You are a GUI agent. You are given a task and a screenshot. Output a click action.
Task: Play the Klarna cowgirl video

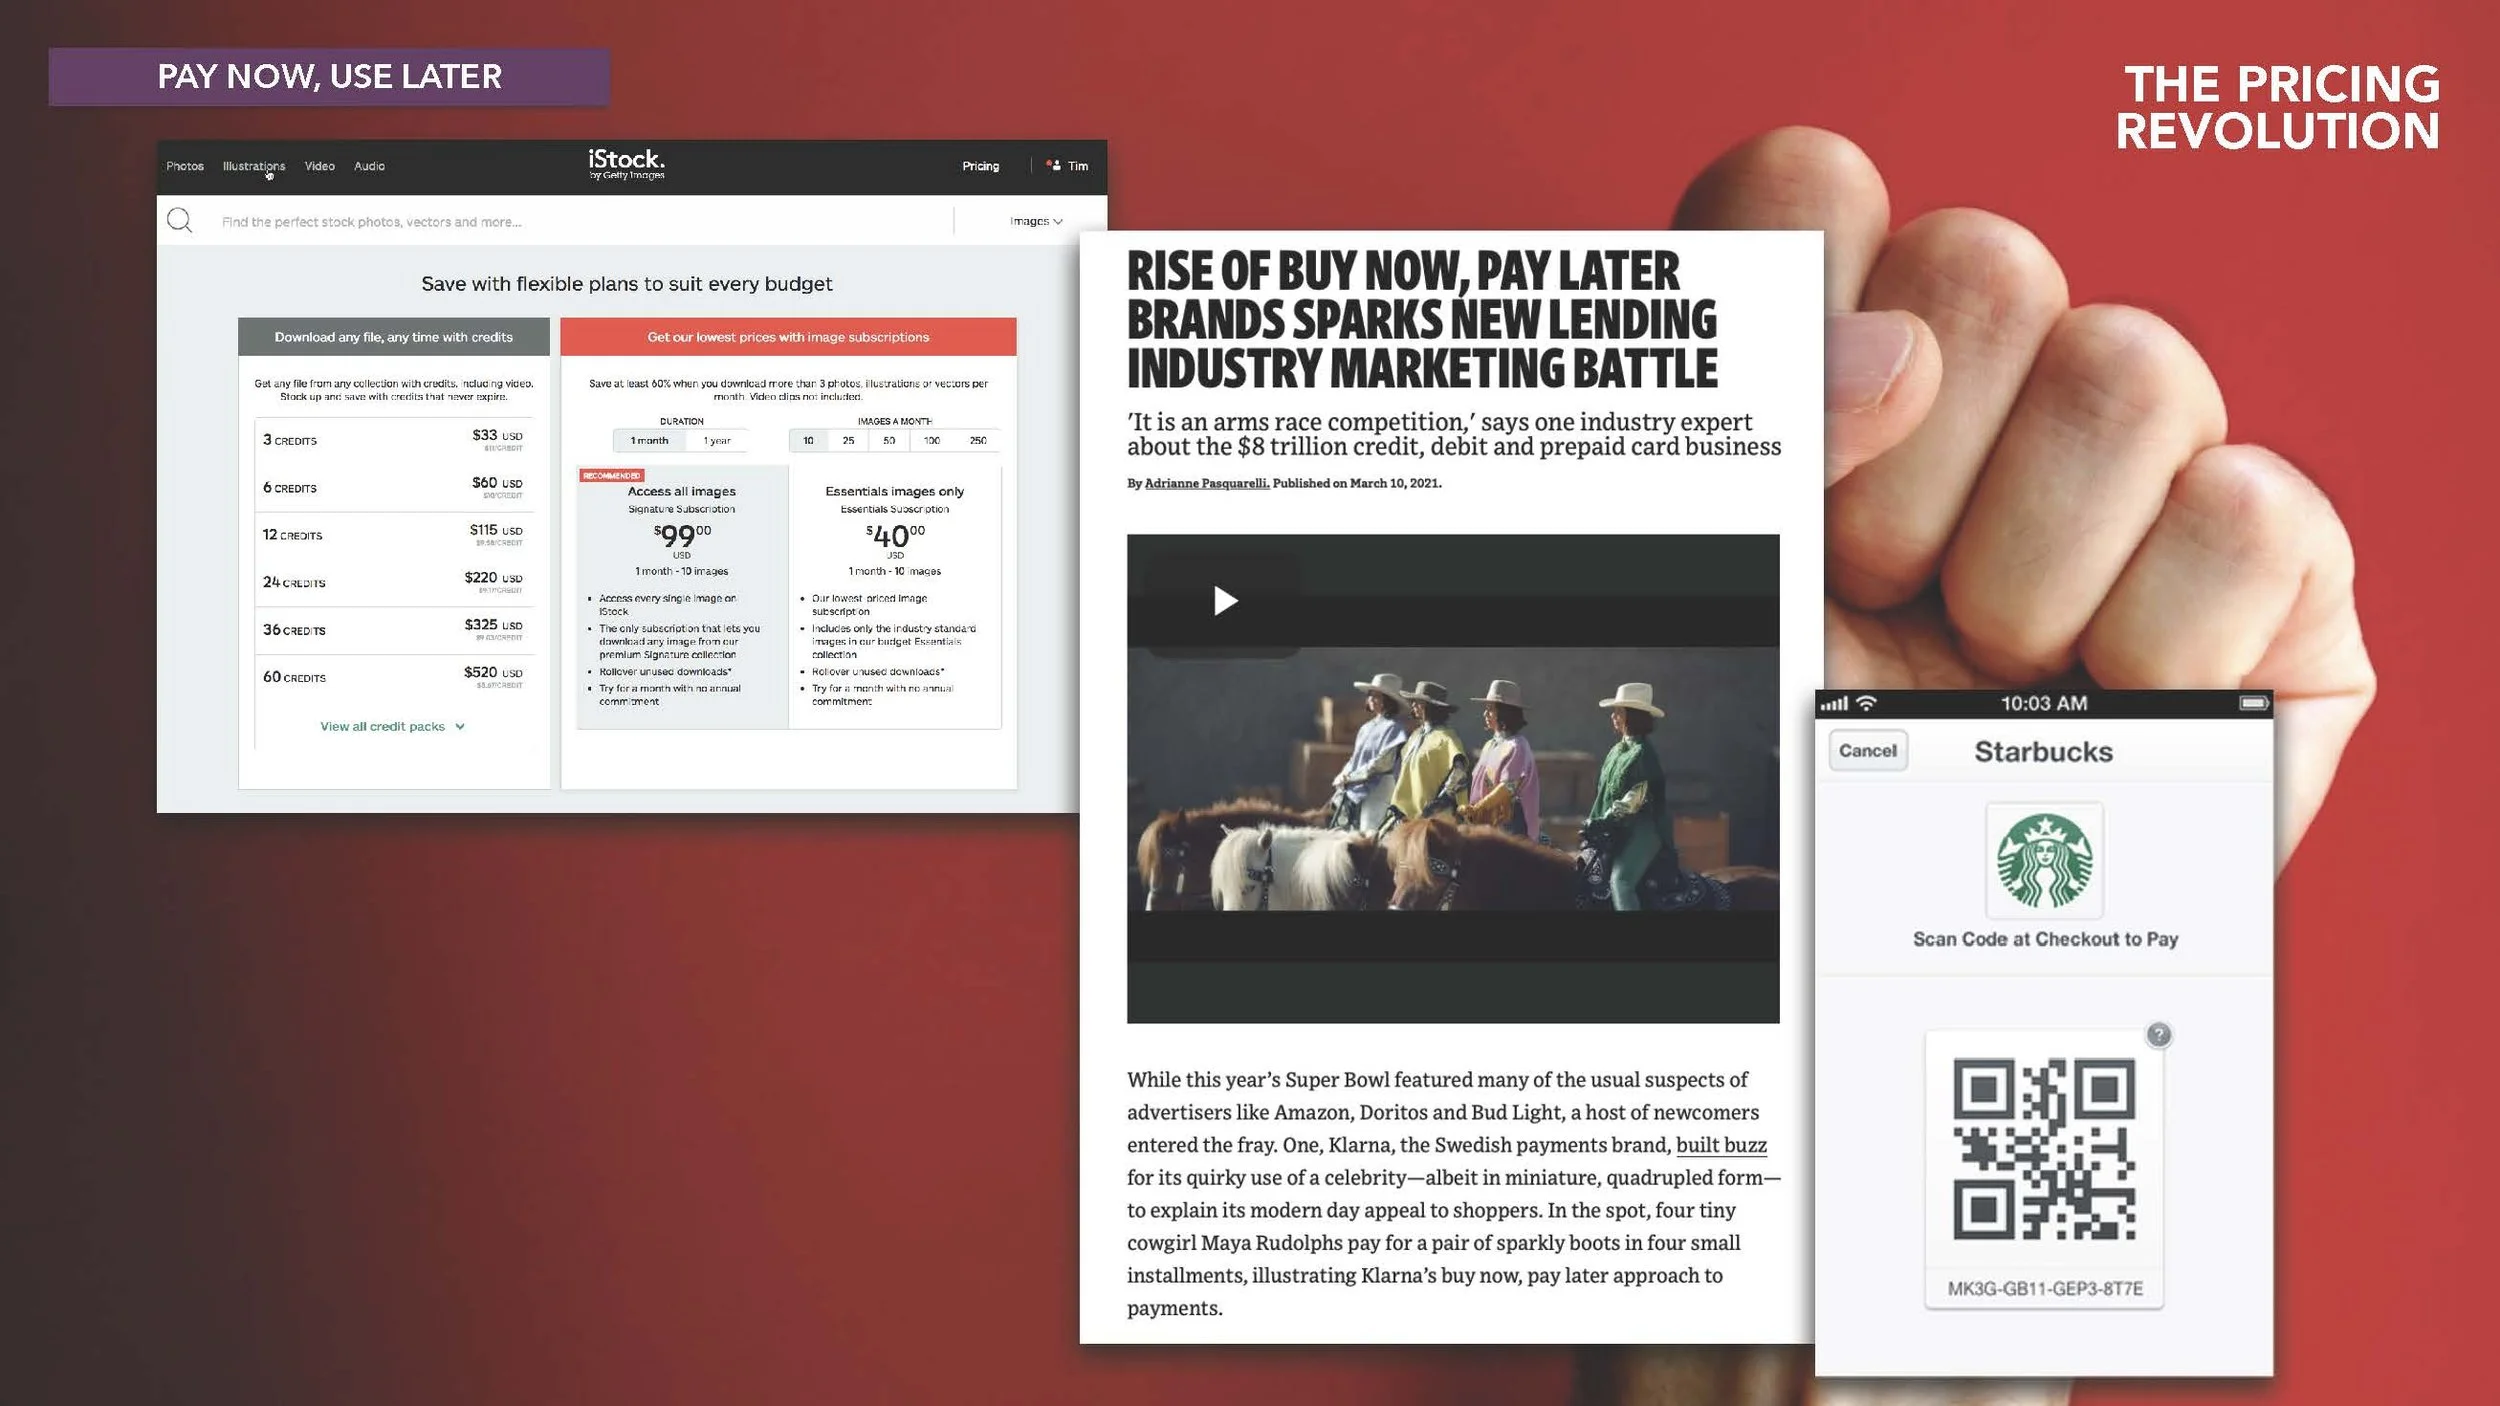(1225, 600)
